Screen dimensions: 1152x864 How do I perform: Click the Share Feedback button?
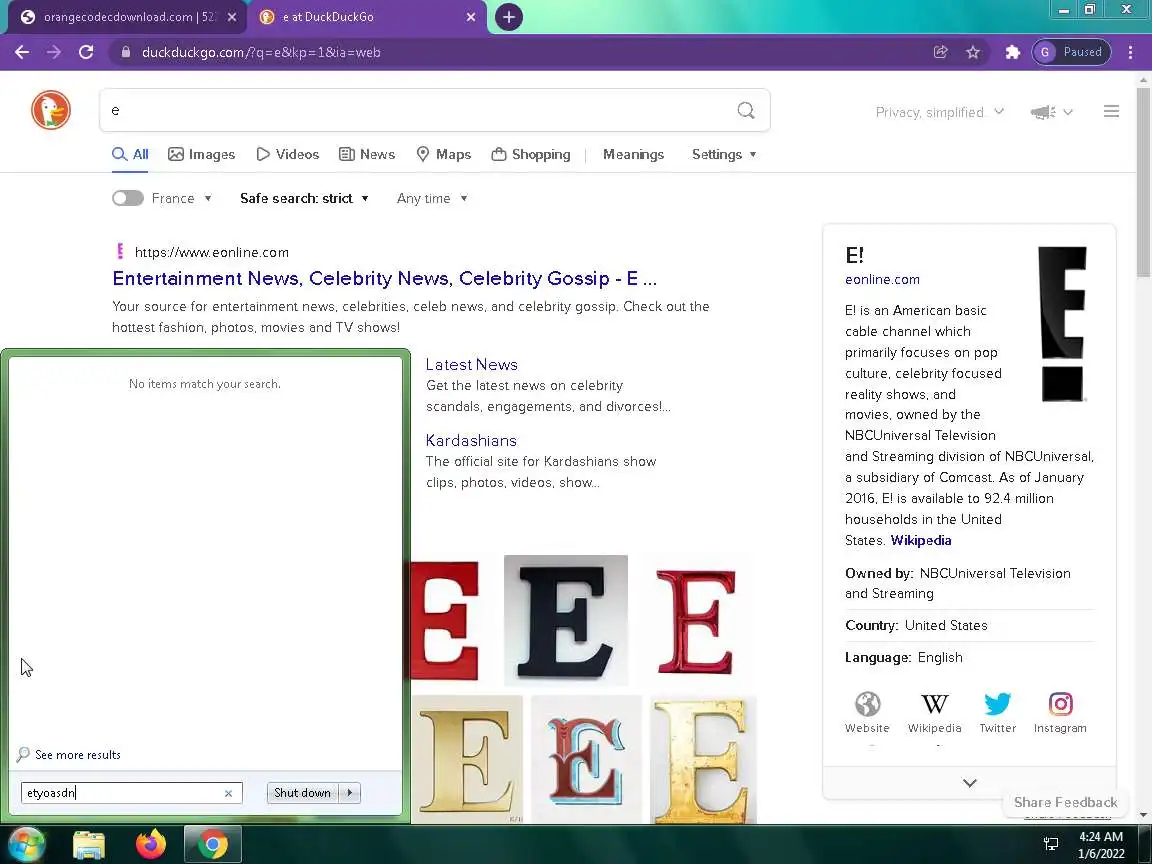point(1065,802)
